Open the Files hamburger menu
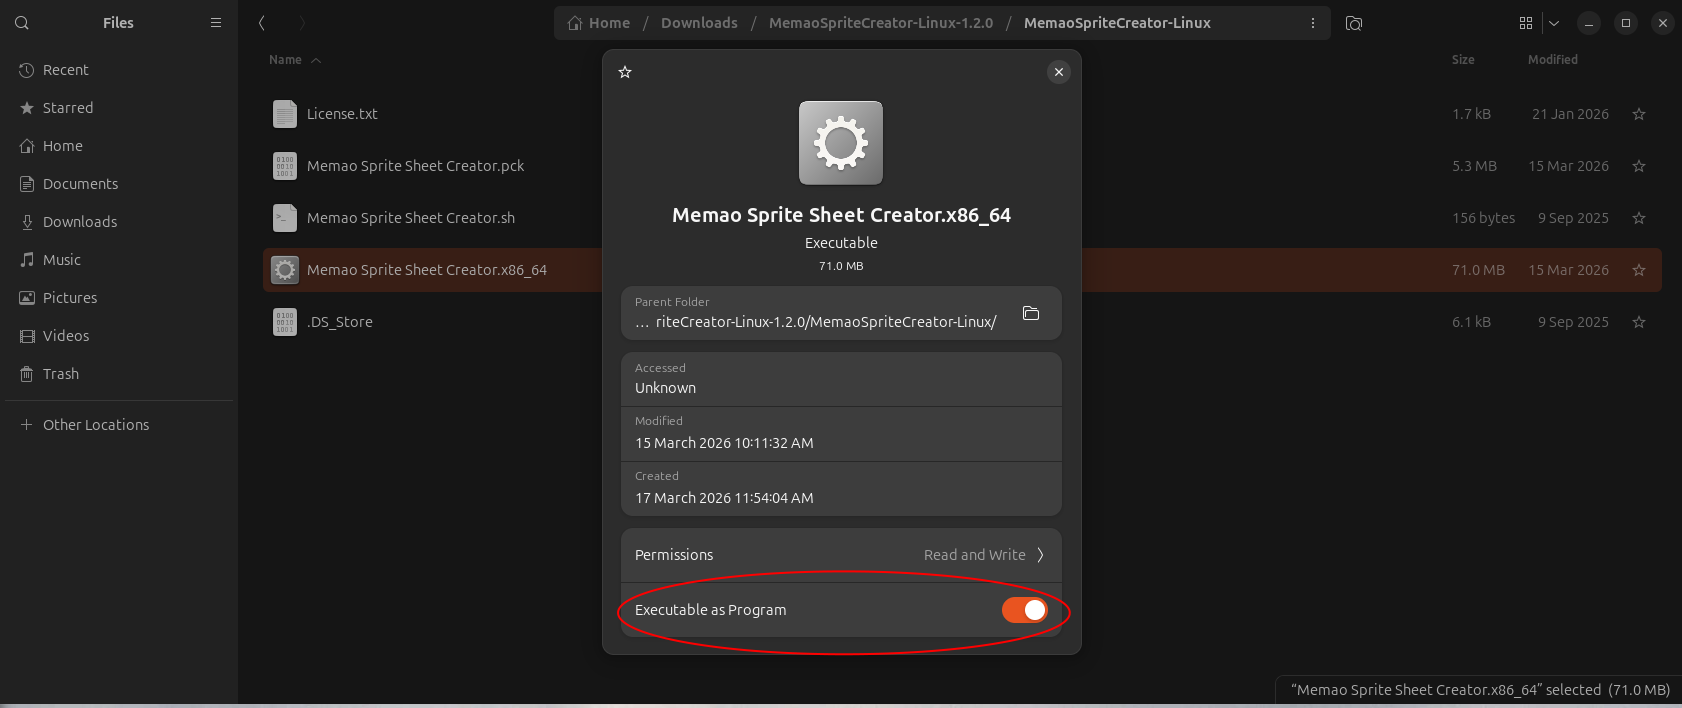 tap(216, 23)
